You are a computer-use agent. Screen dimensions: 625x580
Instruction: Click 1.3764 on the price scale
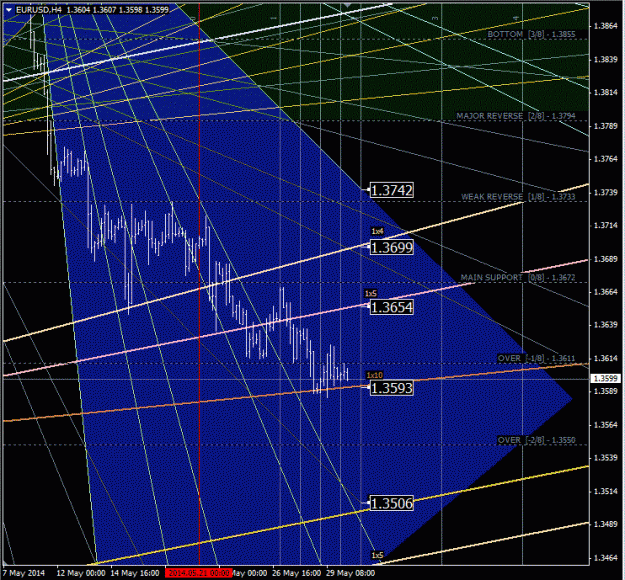(x=605, y=159)
